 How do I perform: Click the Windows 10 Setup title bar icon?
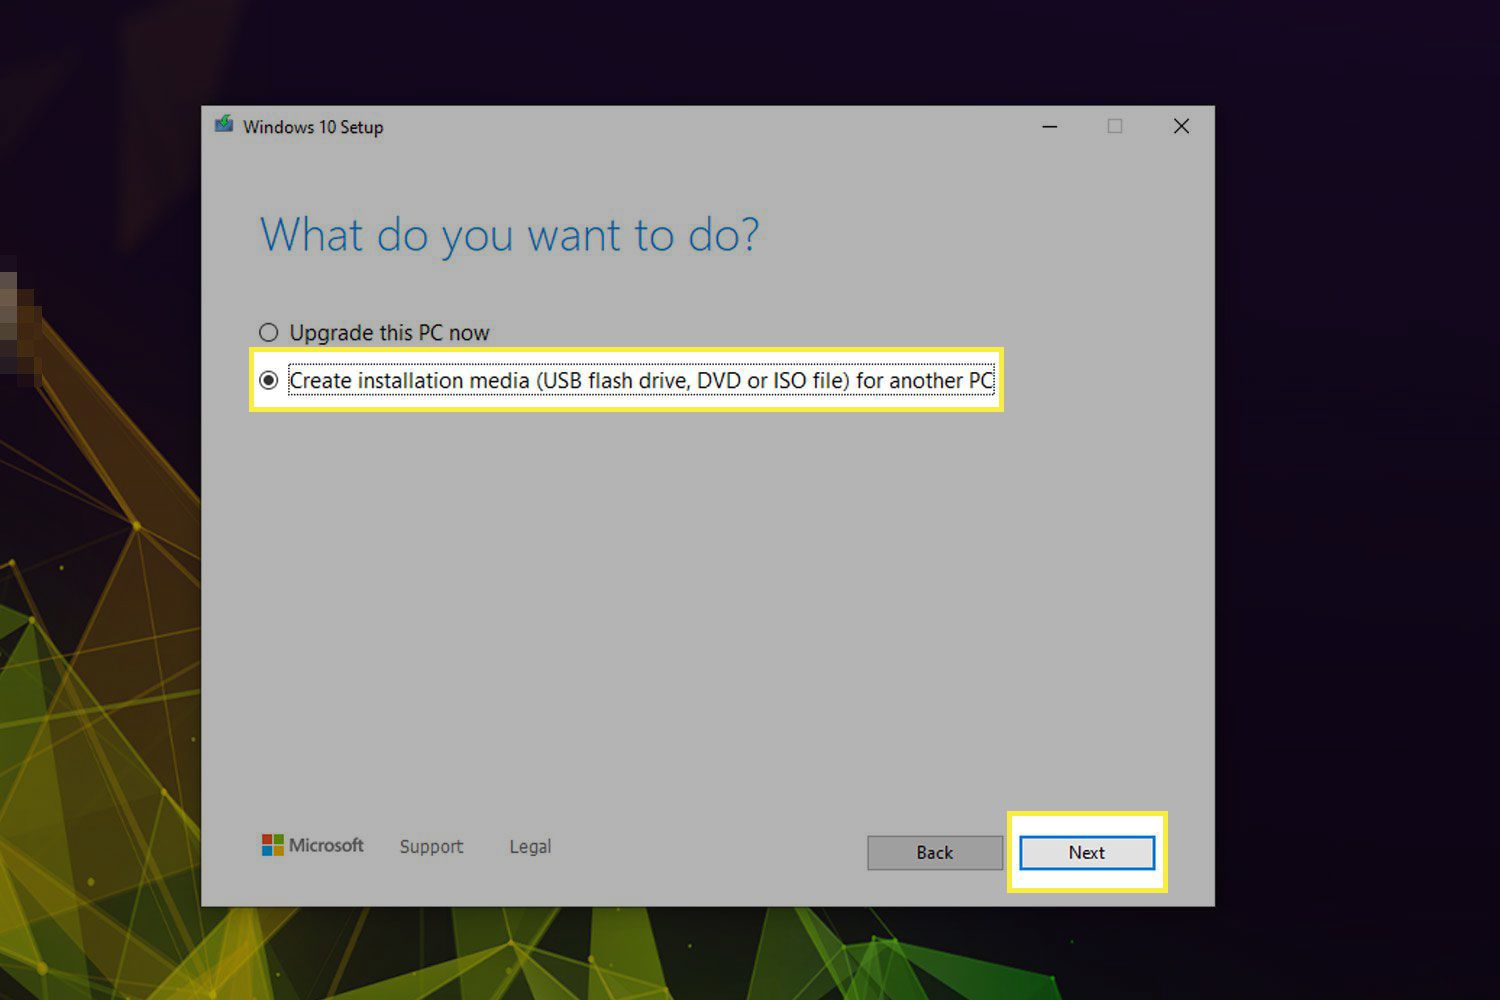click(224, 125)
